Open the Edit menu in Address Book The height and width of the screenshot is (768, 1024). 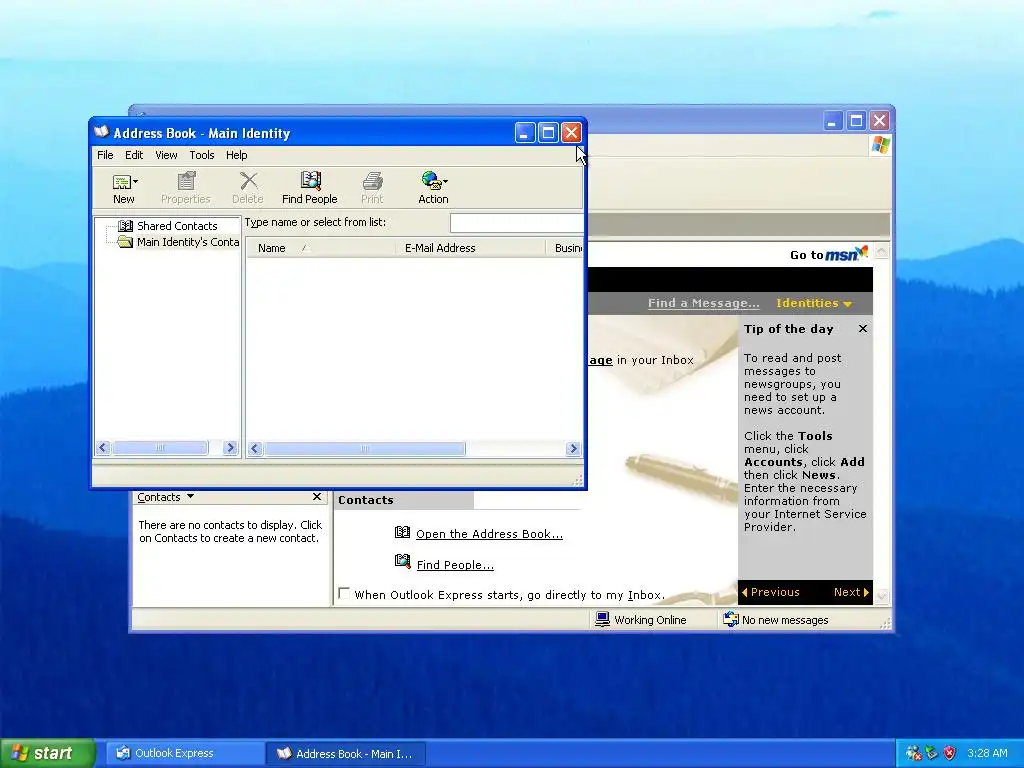134,155
